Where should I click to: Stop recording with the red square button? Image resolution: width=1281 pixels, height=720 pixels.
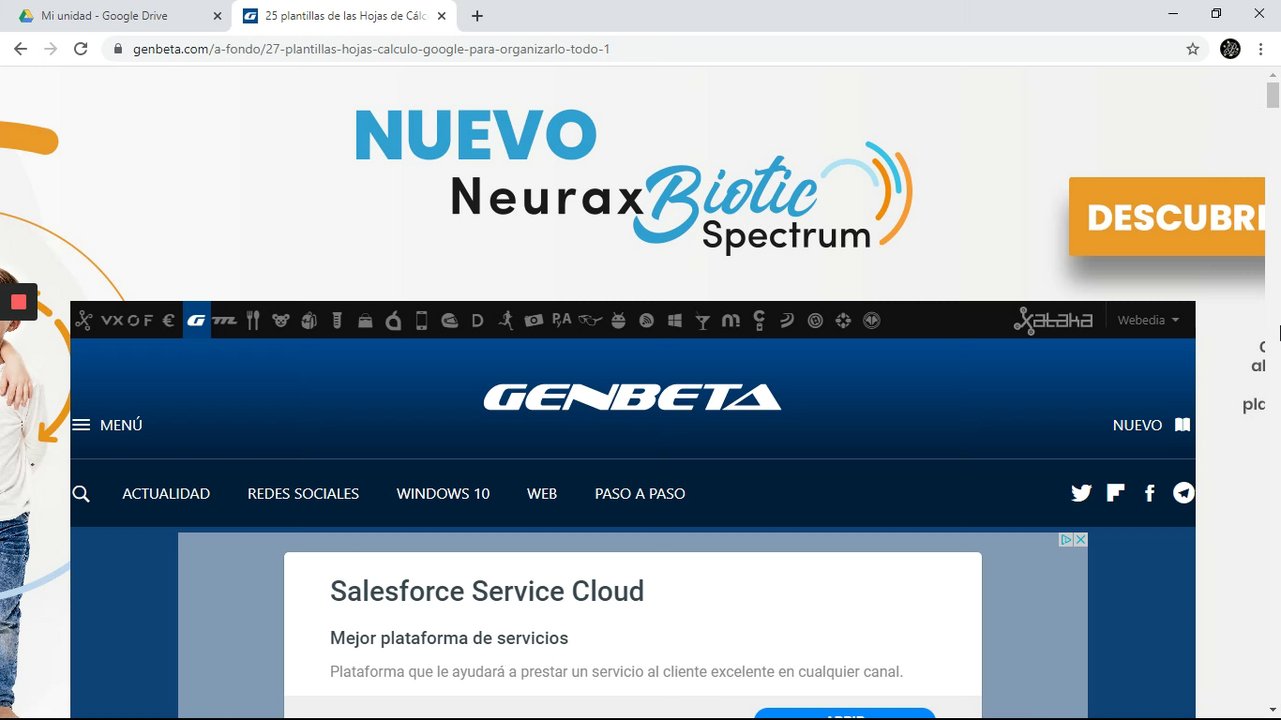click(x=18, y=302)
